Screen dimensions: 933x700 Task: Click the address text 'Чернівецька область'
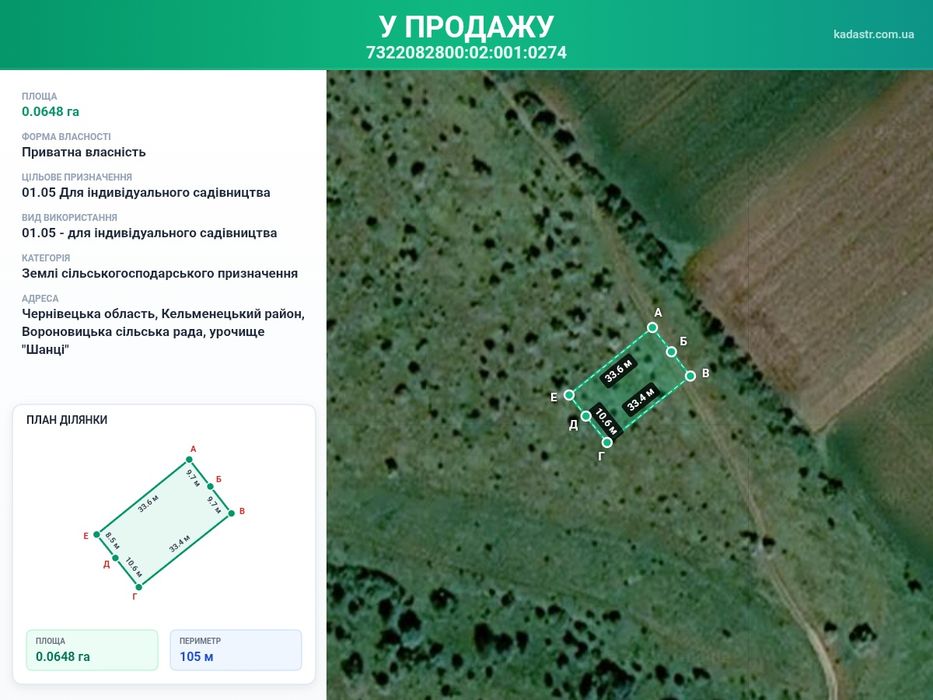(89, 314)
